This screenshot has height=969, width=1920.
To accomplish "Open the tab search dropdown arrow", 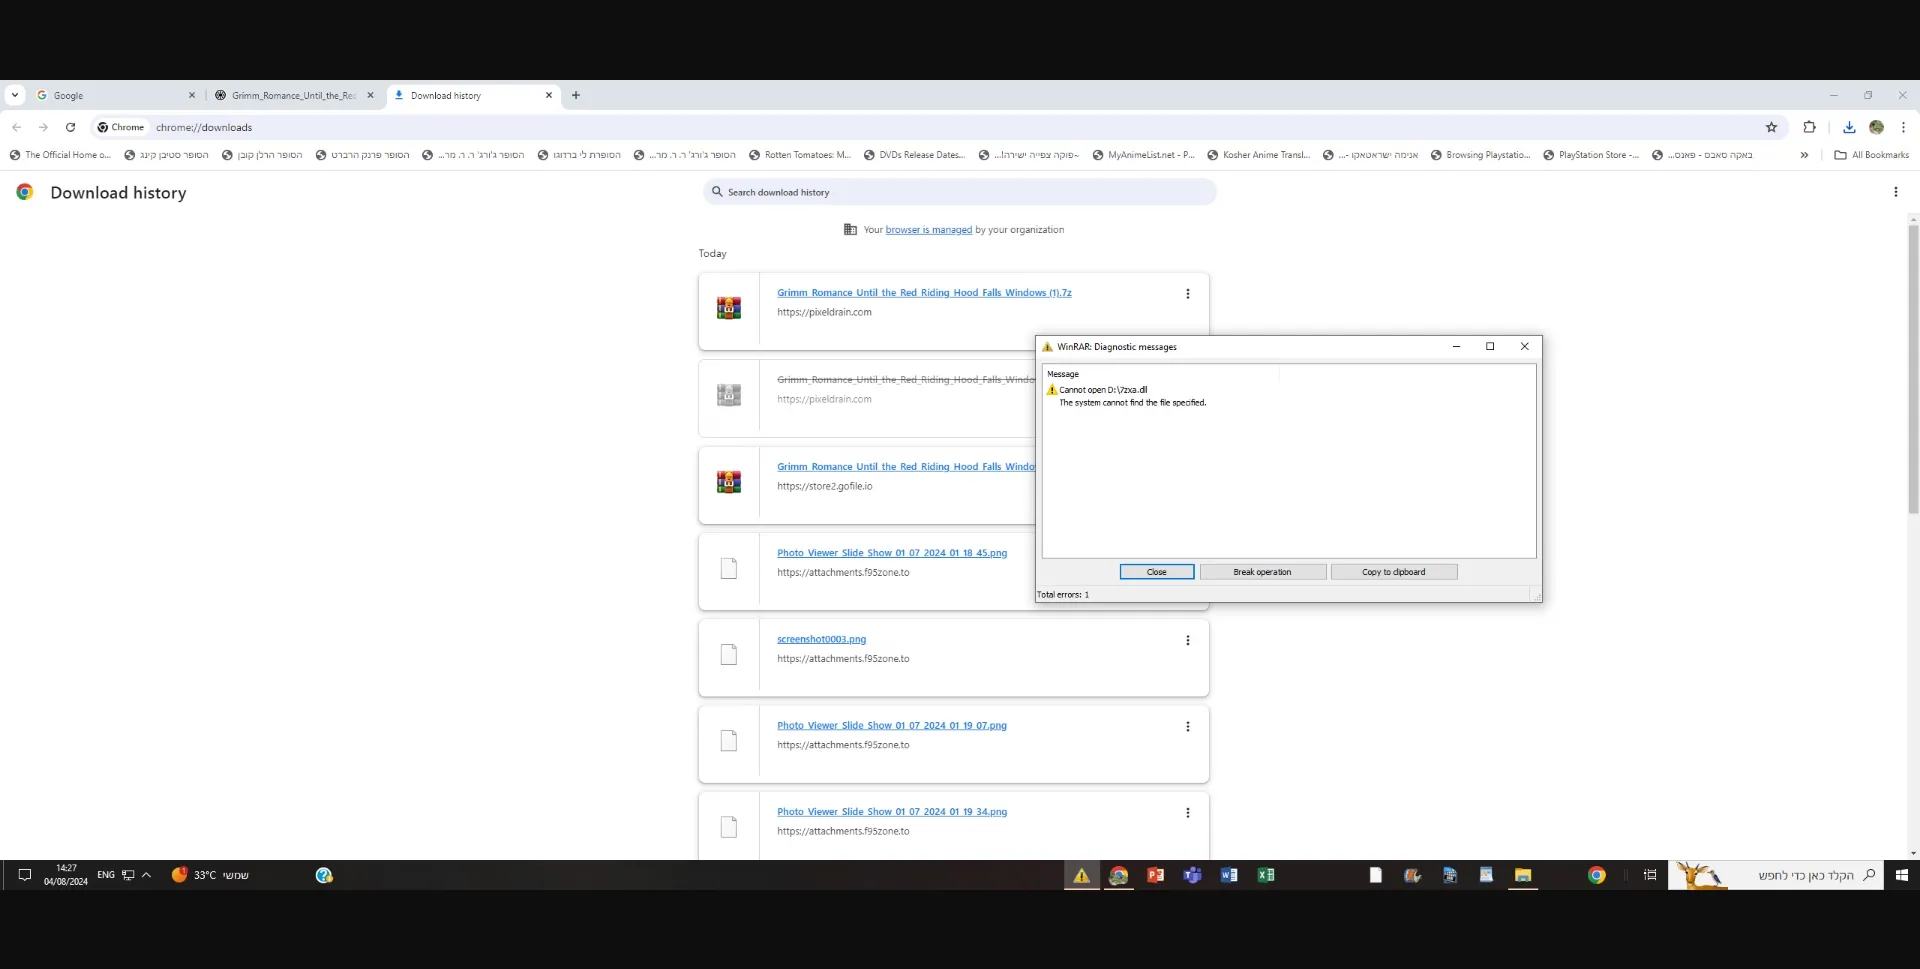I will pyautogui.click(x=15, y=95).
